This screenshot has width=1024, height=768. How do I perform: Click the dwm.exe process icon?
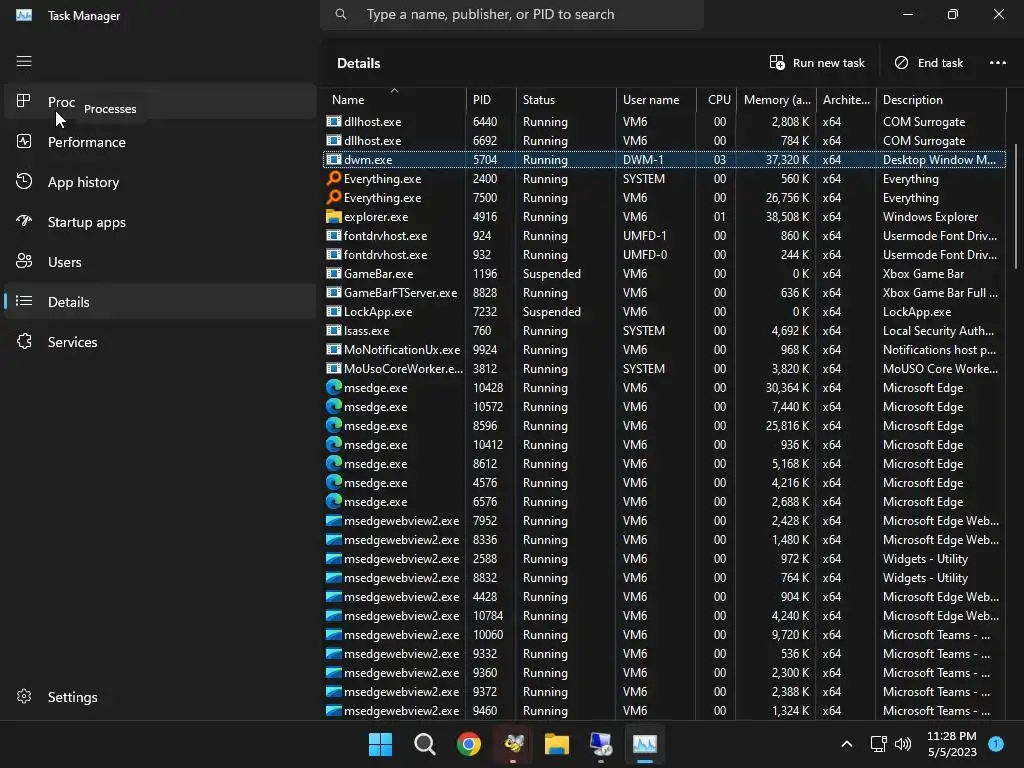click(x=334, y=159)
